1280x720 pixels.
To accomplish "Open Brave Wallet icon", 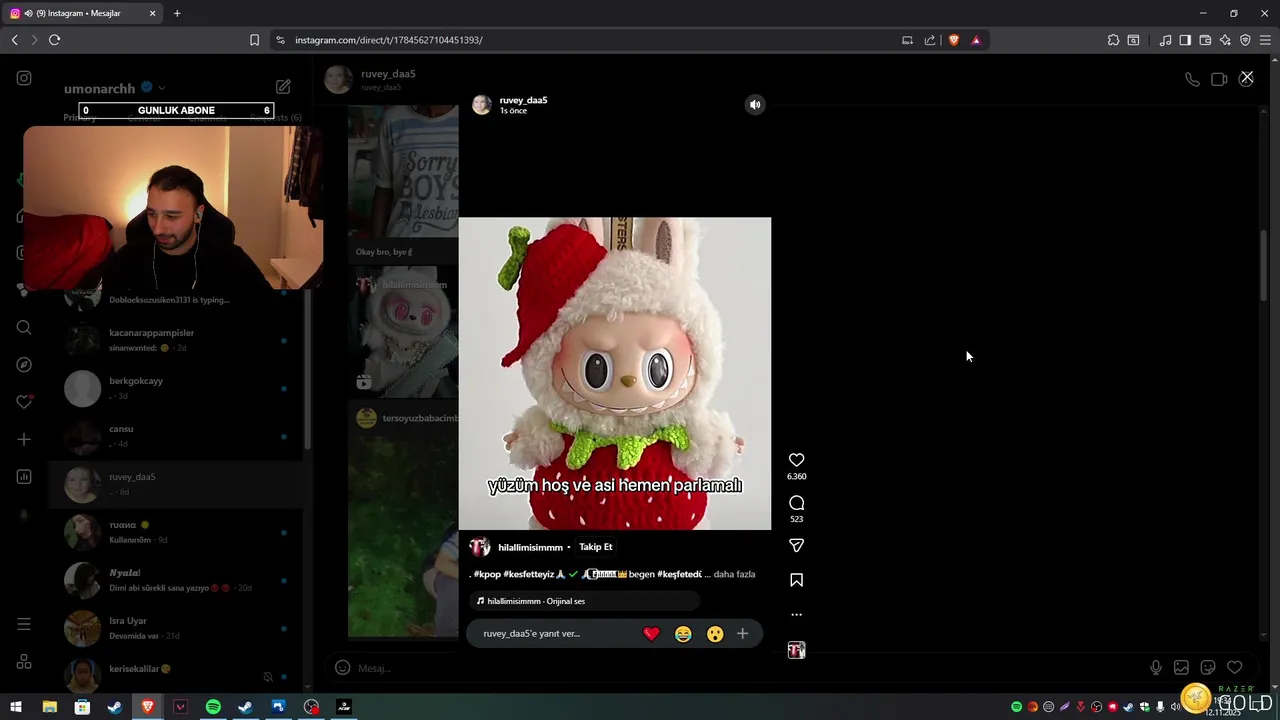I will [x=1205, y=40].
